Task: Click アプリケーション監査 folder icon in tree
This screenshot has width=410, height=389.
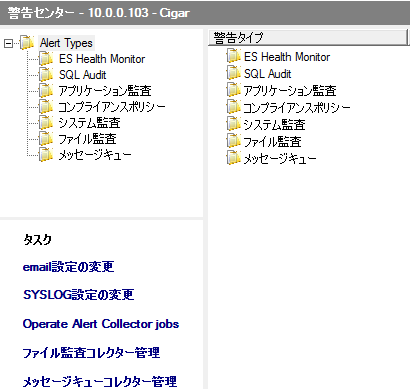Action: click(46, 91)
